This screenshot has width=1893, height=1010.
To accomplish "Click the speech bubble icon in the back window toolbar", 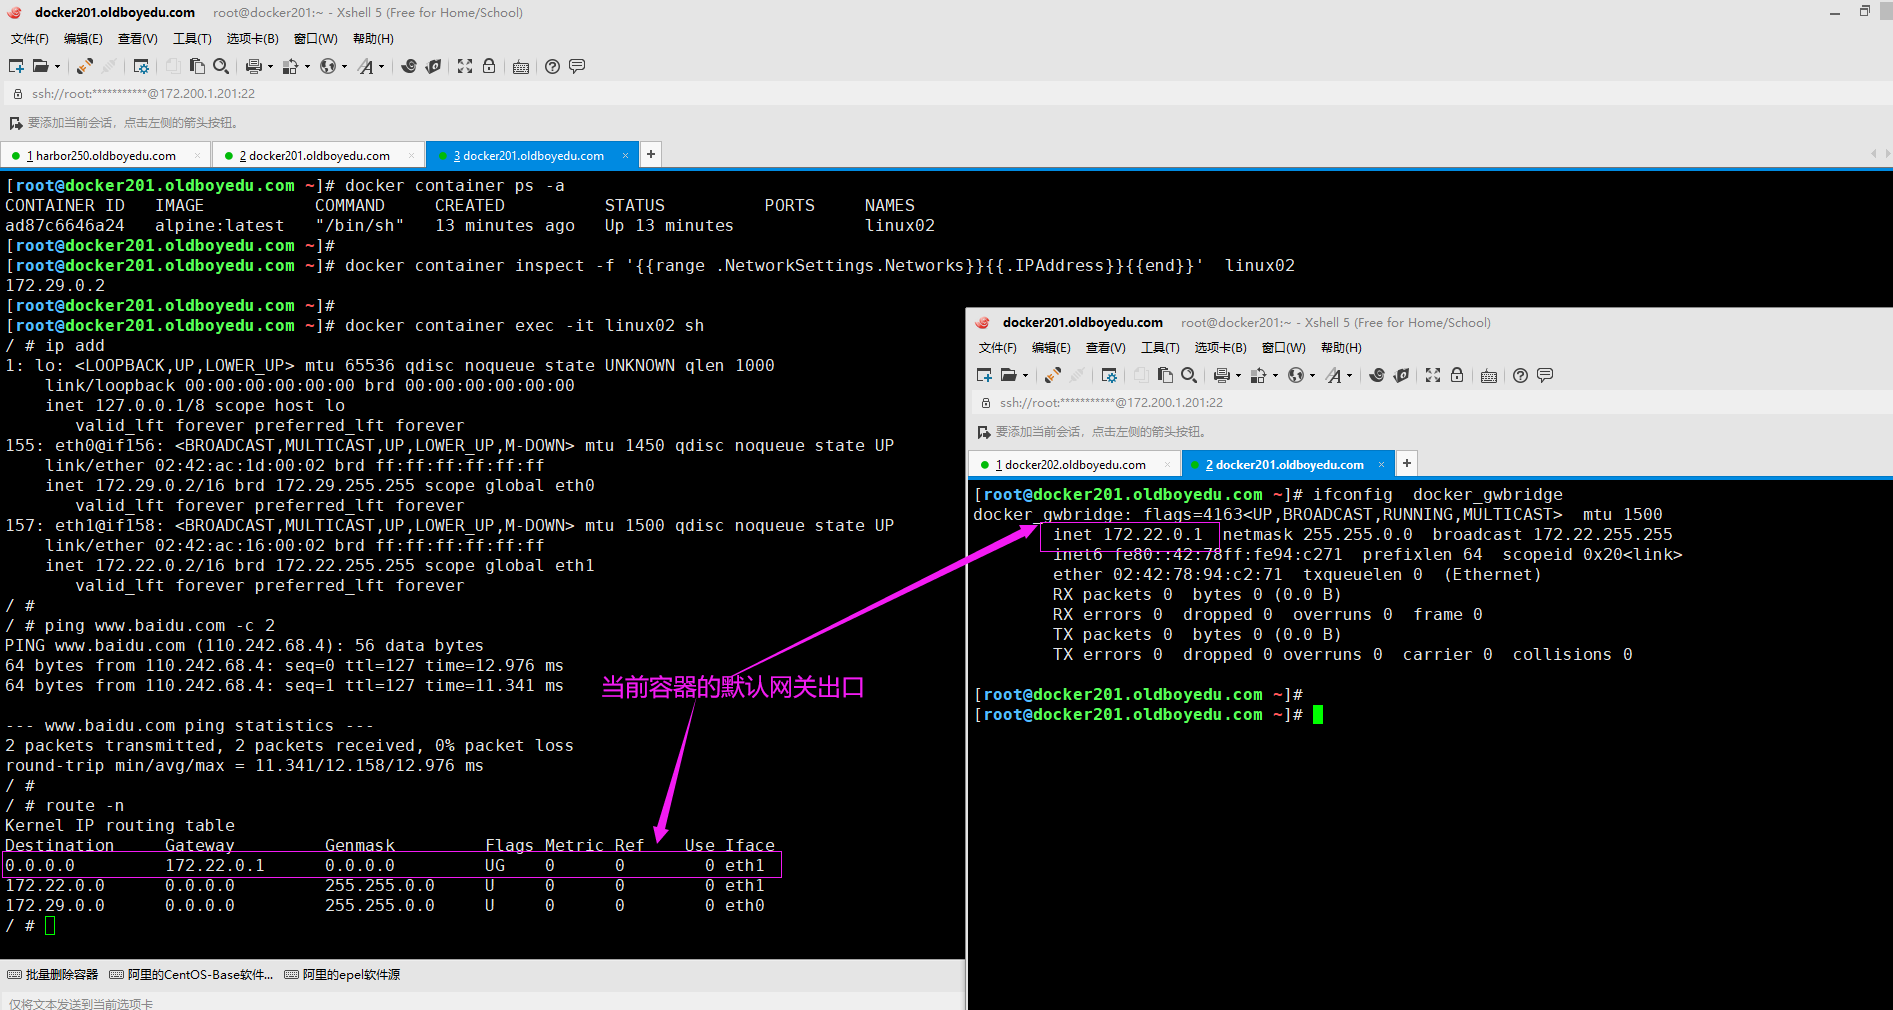I will (577, 66).
